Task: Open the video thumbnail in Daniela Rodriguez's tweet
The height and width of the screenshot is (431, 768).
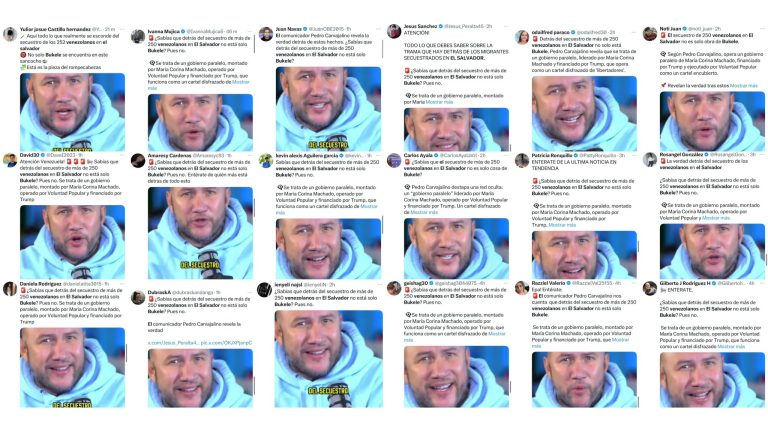Action: click(72, 367)
